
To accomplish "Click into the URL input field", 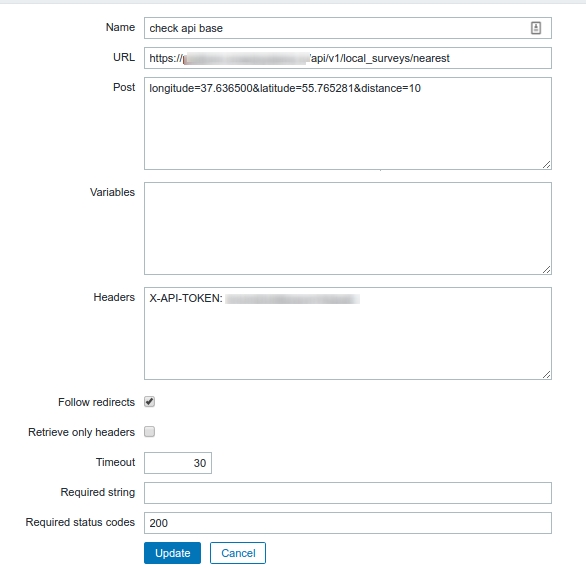I will click(x=348, y=58).
